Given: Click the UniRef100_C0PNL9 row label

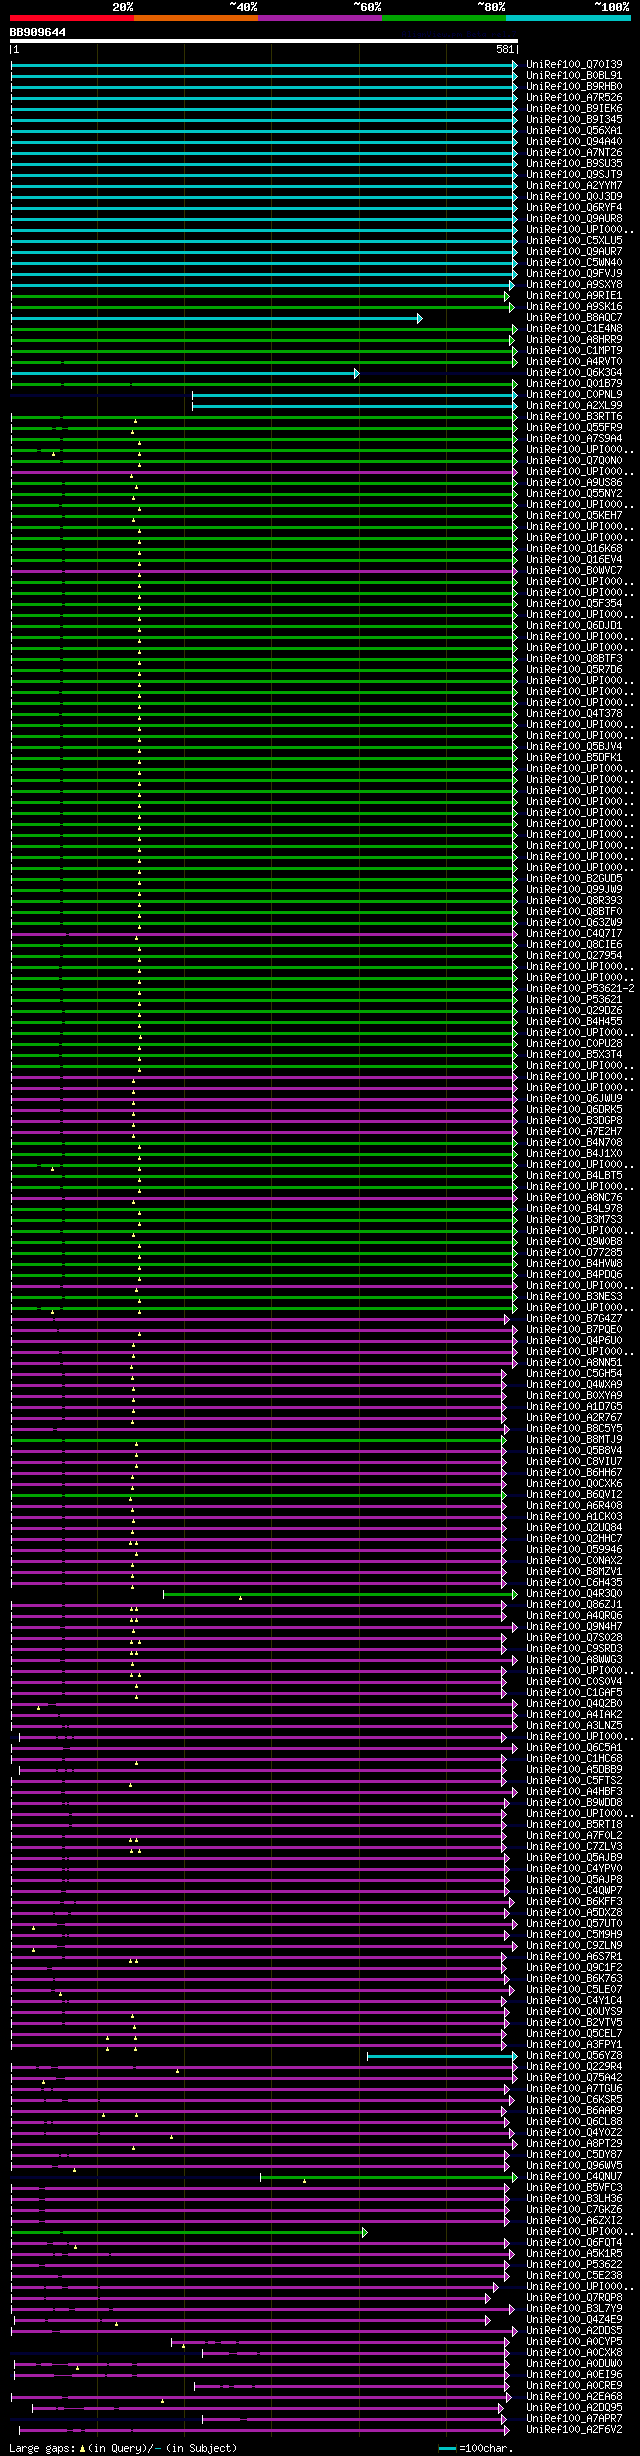Looking at the screenshot, I should coord(574,394).
